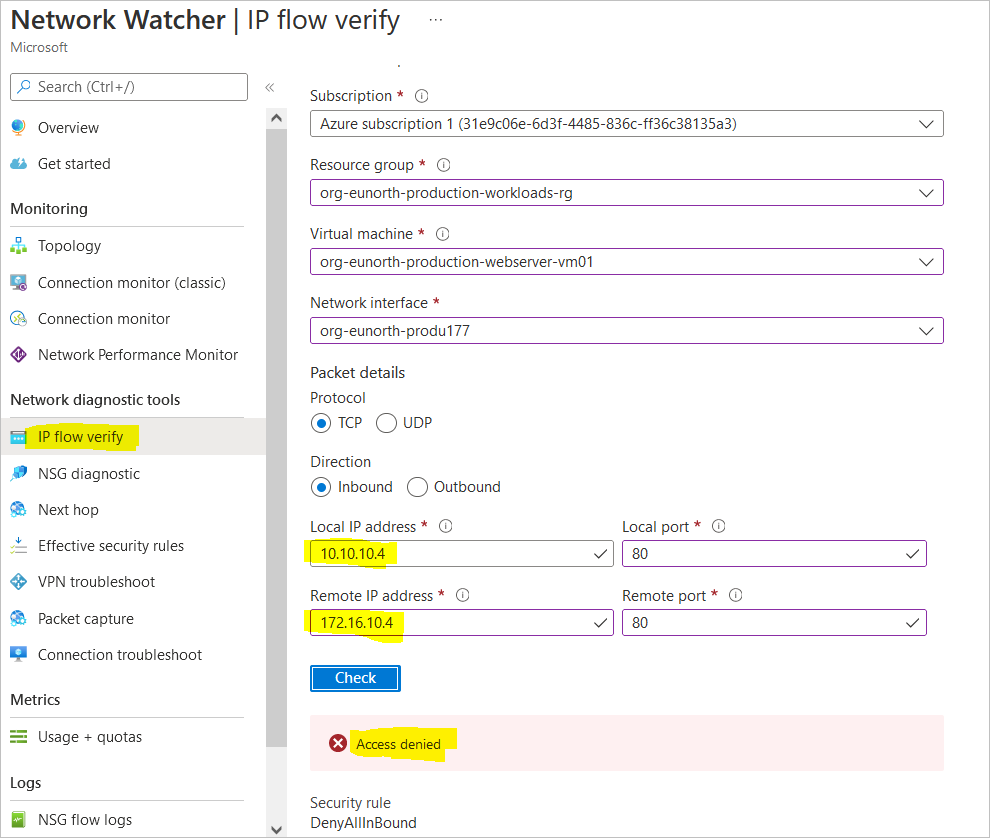Click the Packet capture icon
Image resolution: width=990 pixels, height=838 pixels.
(x=18, y=618)
